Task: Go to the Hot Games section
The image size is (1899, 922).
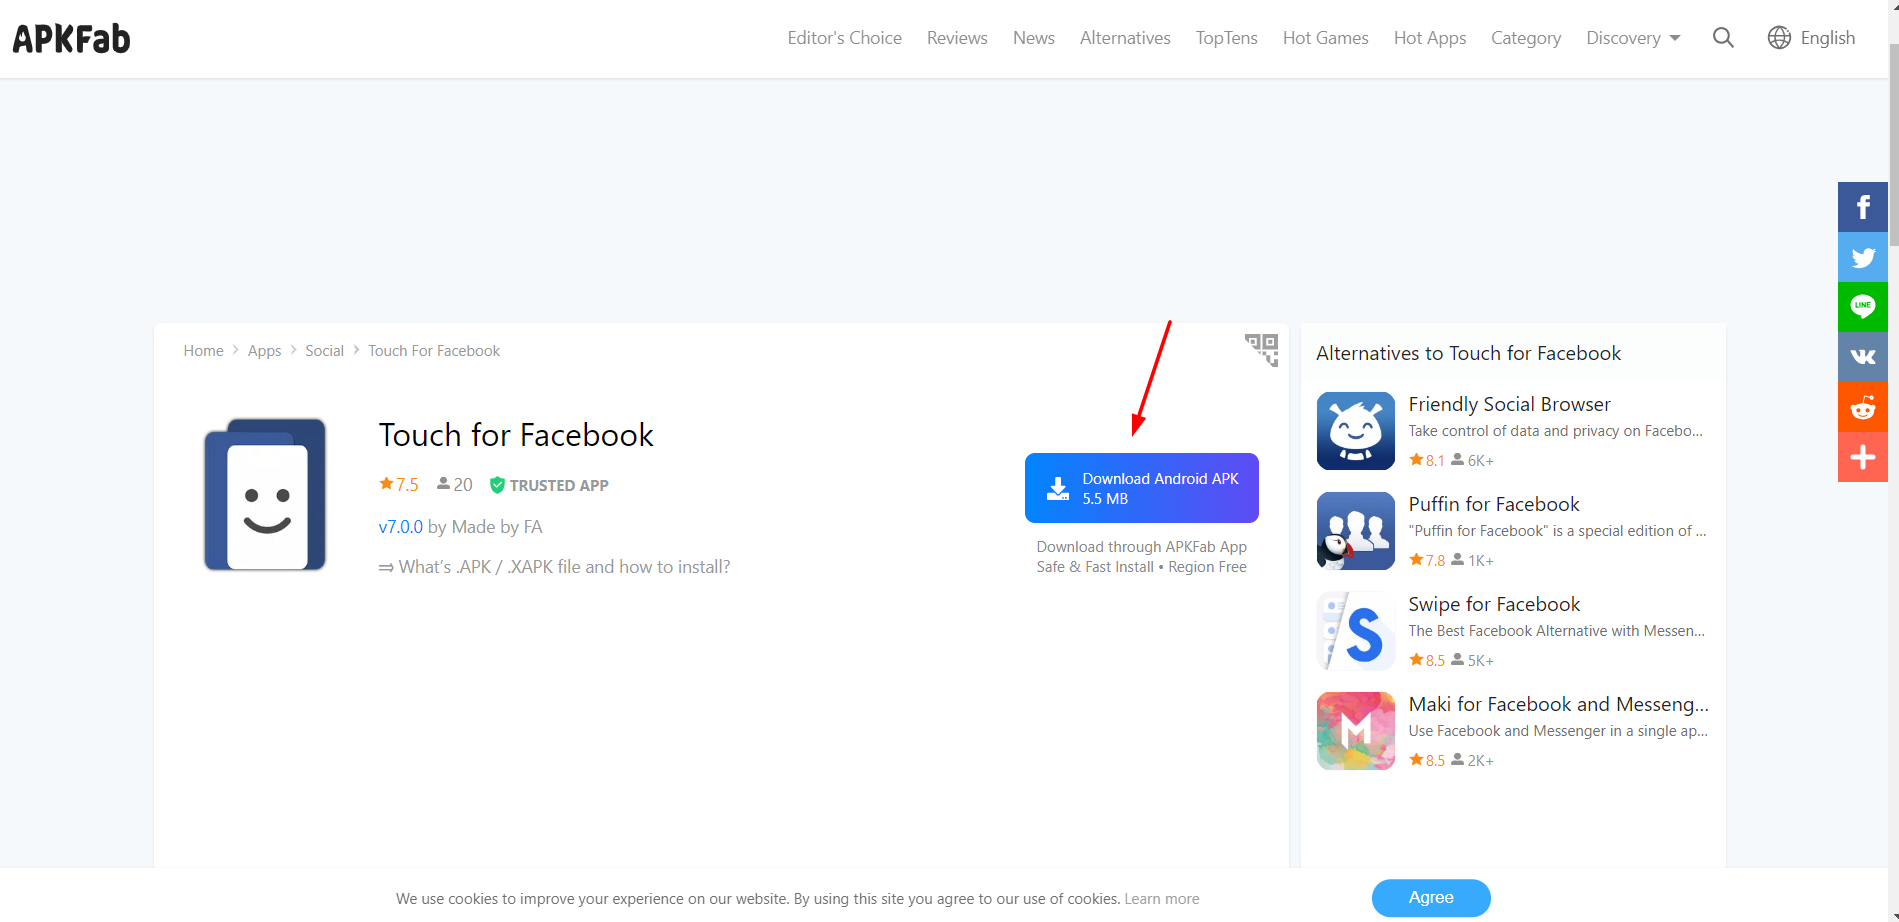Action: 1325,38
